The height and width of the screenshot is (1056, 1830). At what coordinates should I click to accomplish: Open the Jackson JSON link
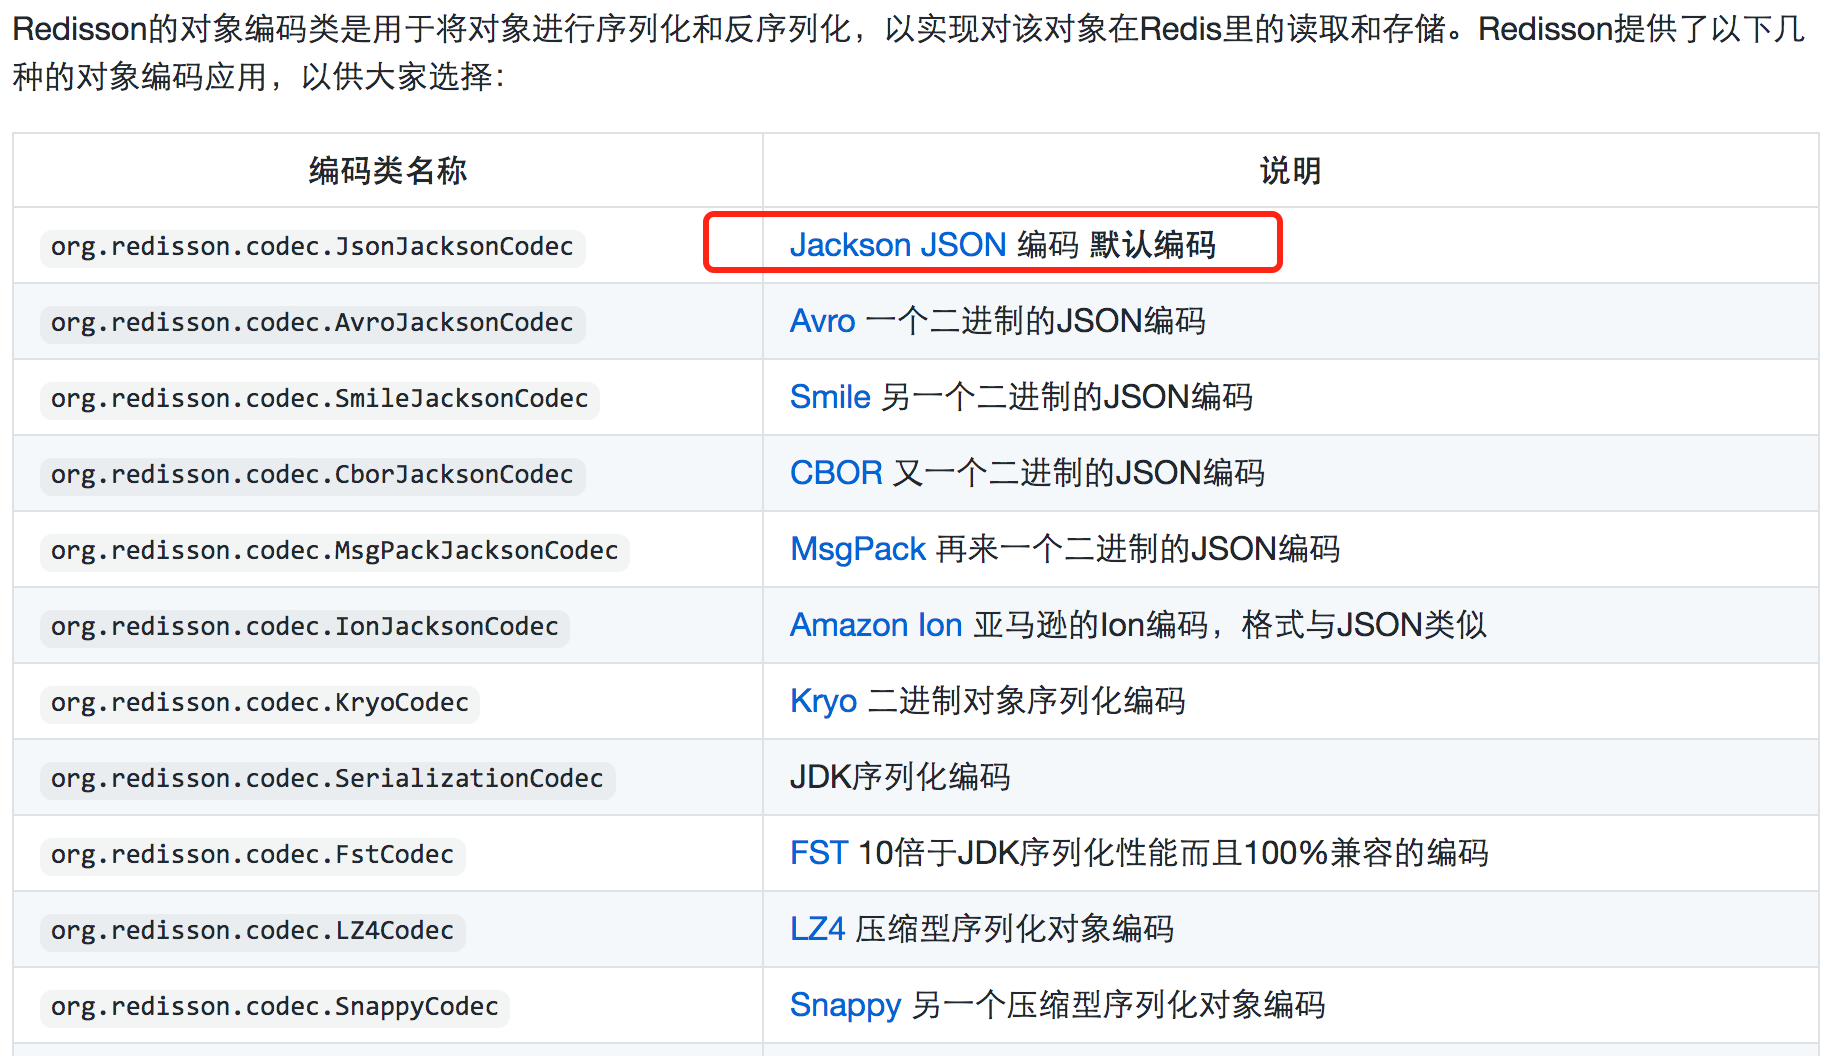click(897, 245)
